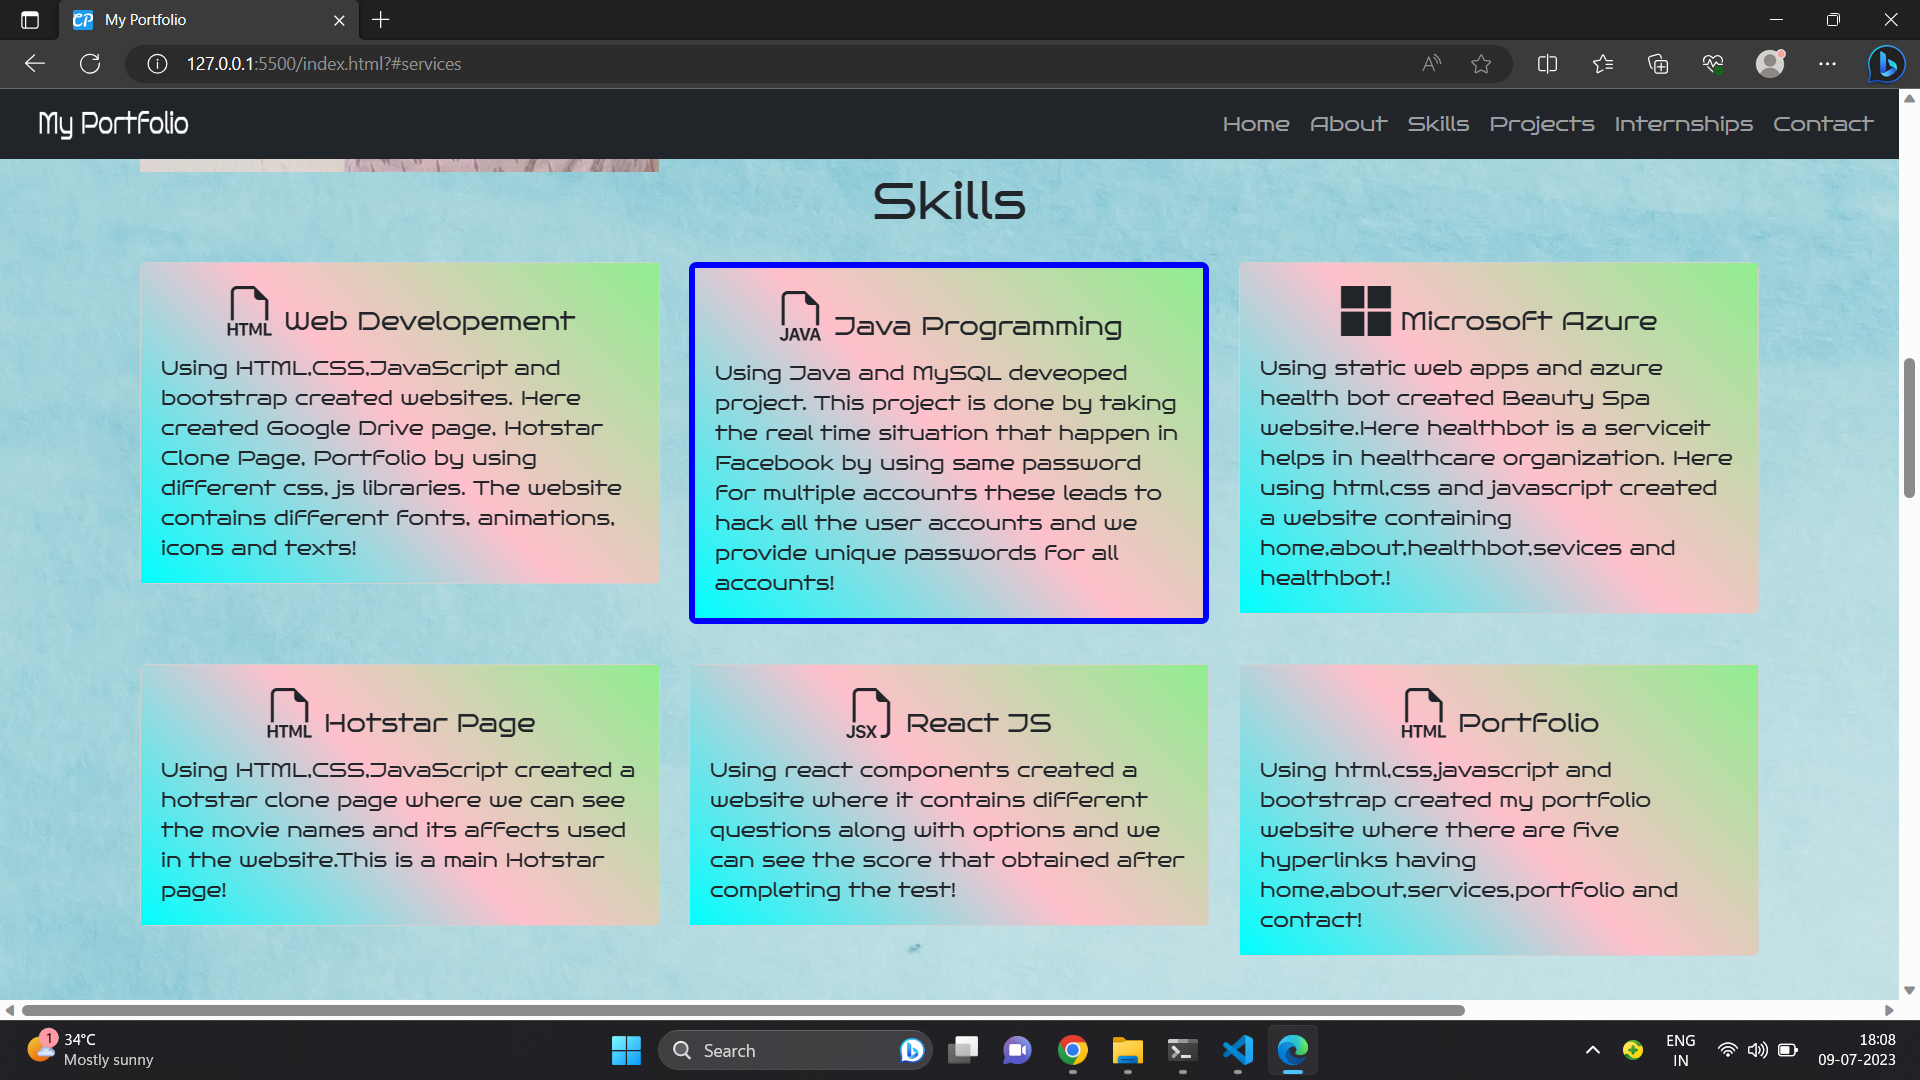Add page to favorites with star icon

[x=1482, y=63]
